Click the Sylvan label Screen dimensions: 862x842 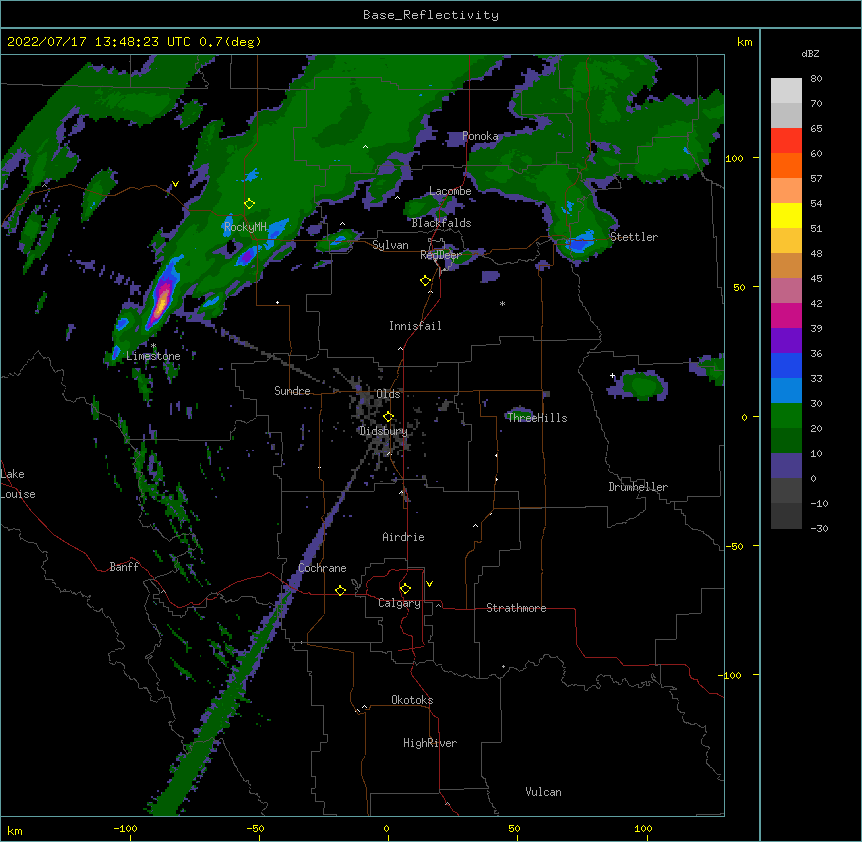click(390, 245)
